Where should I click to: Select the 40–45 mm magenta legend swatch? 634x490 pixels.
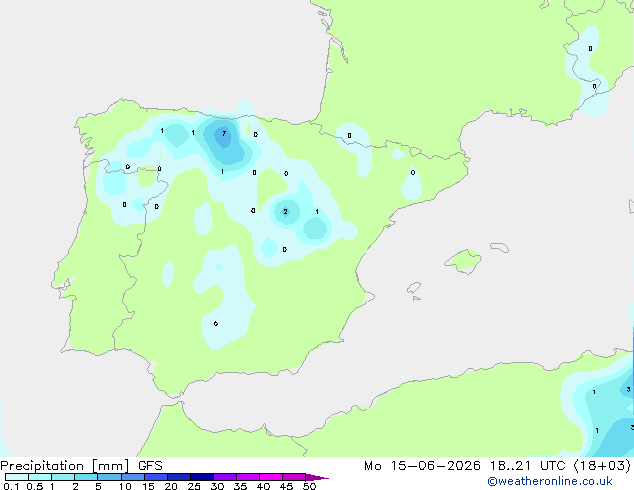pyautogui.click(x=271, y=477)
